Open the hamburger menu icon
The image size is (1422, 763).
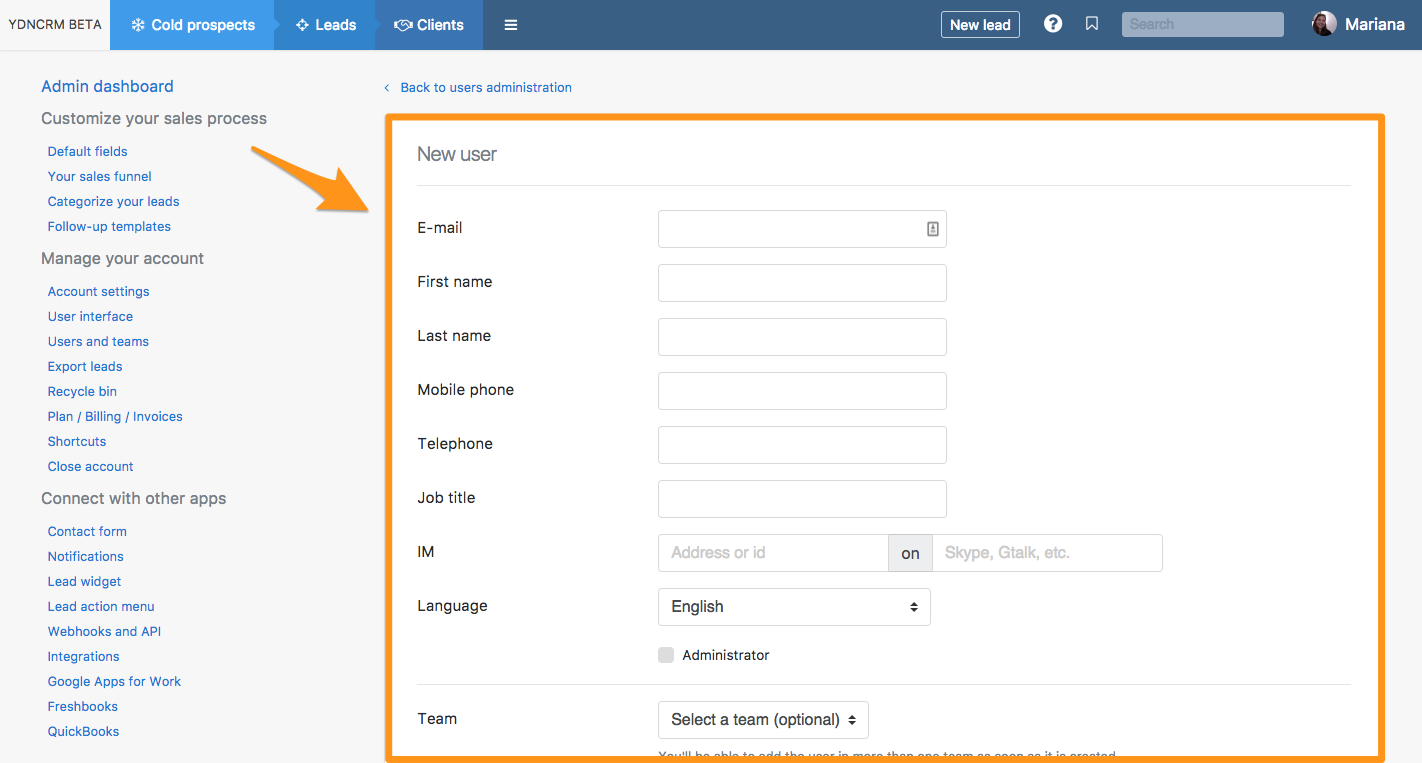[x=511, y=25]
